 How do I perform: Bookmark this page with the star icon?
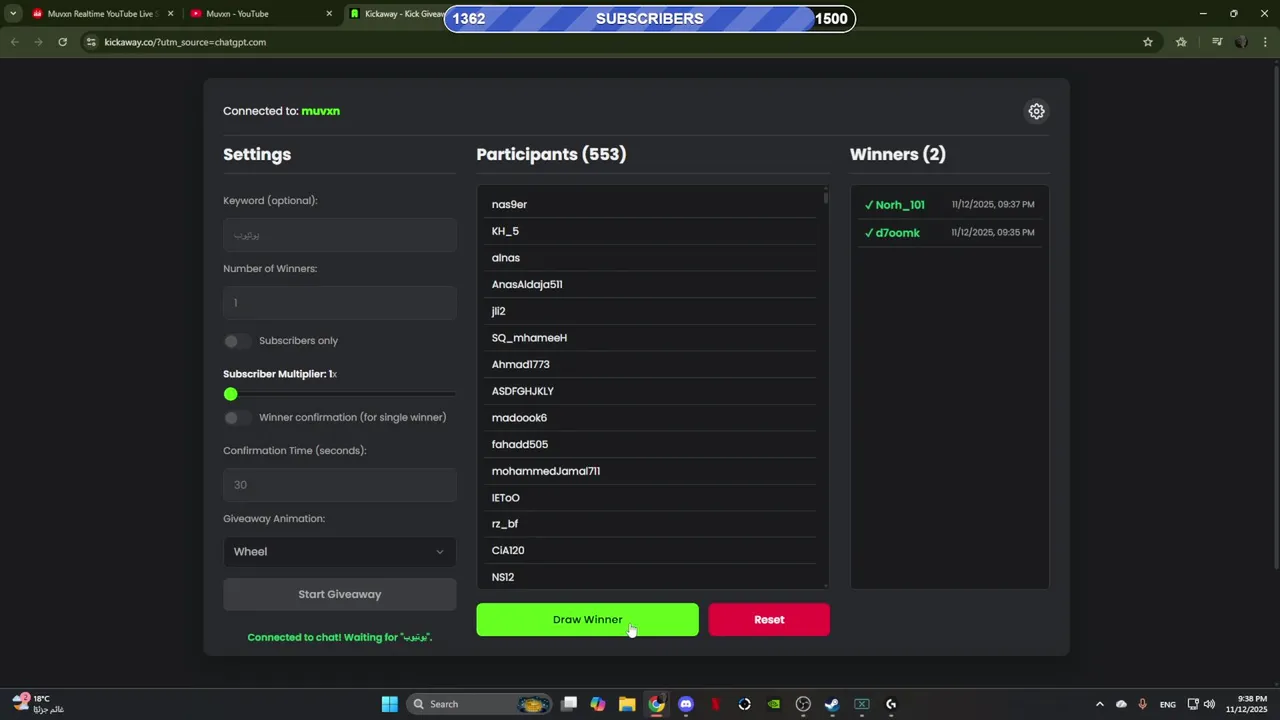1148,42
